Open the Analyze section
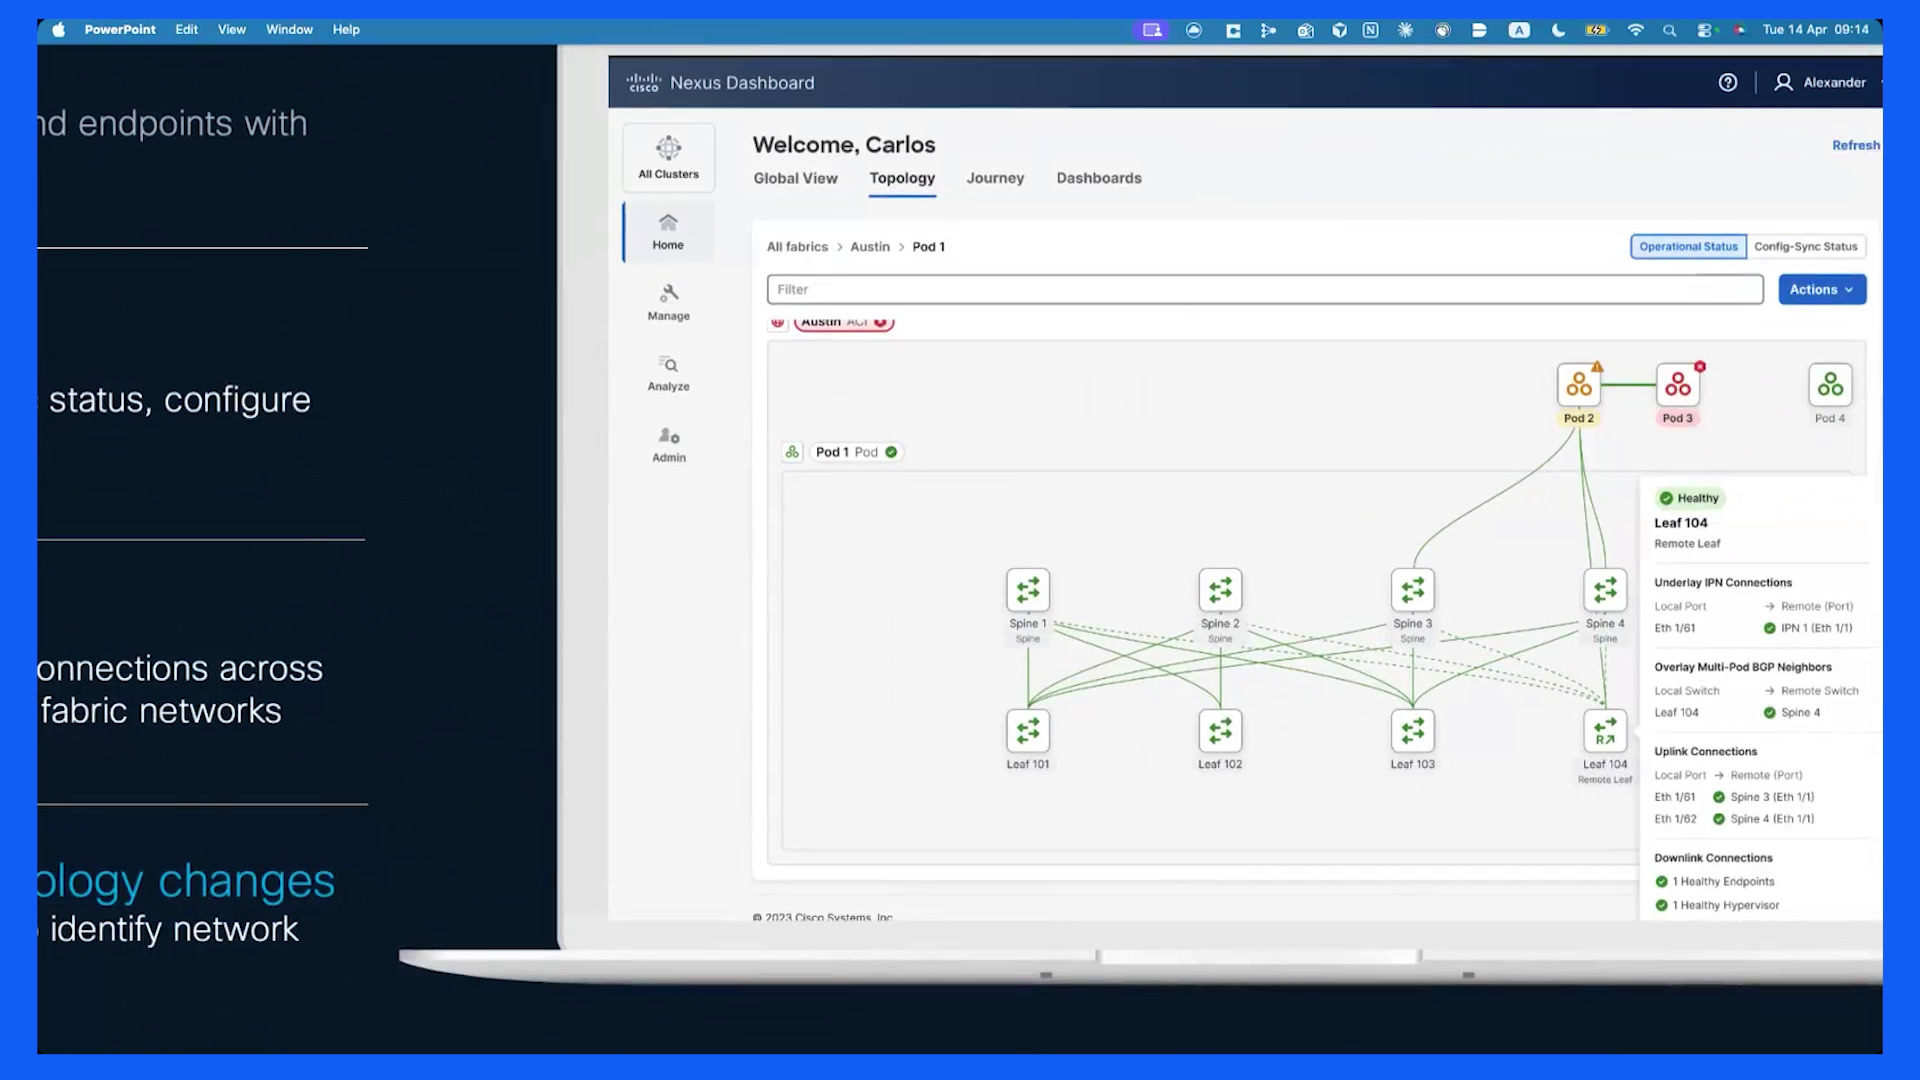The image size is (1920, 1080). coord(668,373)
